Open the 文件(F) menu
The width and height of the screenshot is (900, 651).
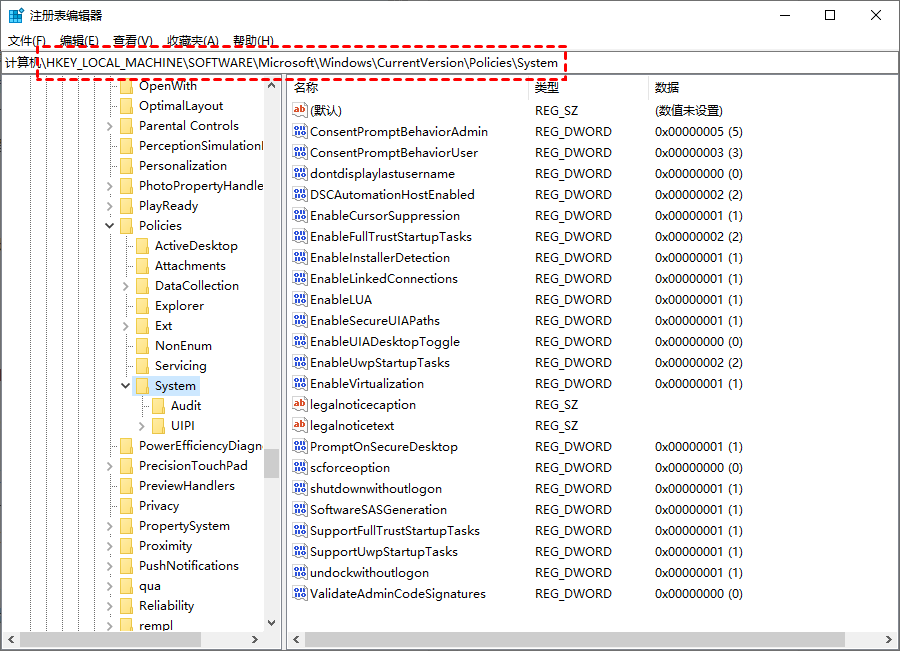[x=27, y=41]
